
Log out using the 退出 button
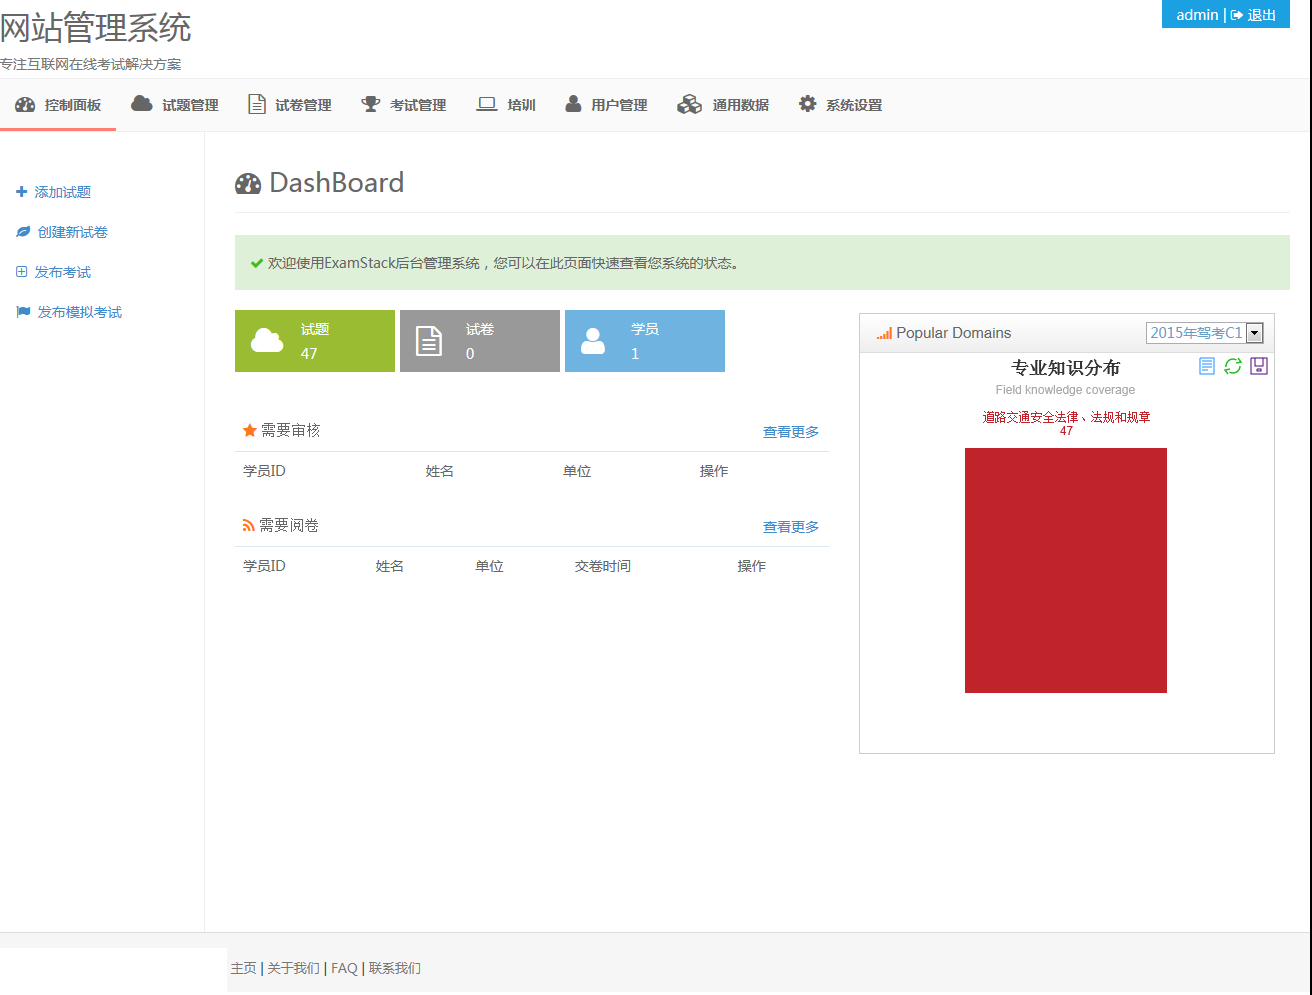[1254, 15]
